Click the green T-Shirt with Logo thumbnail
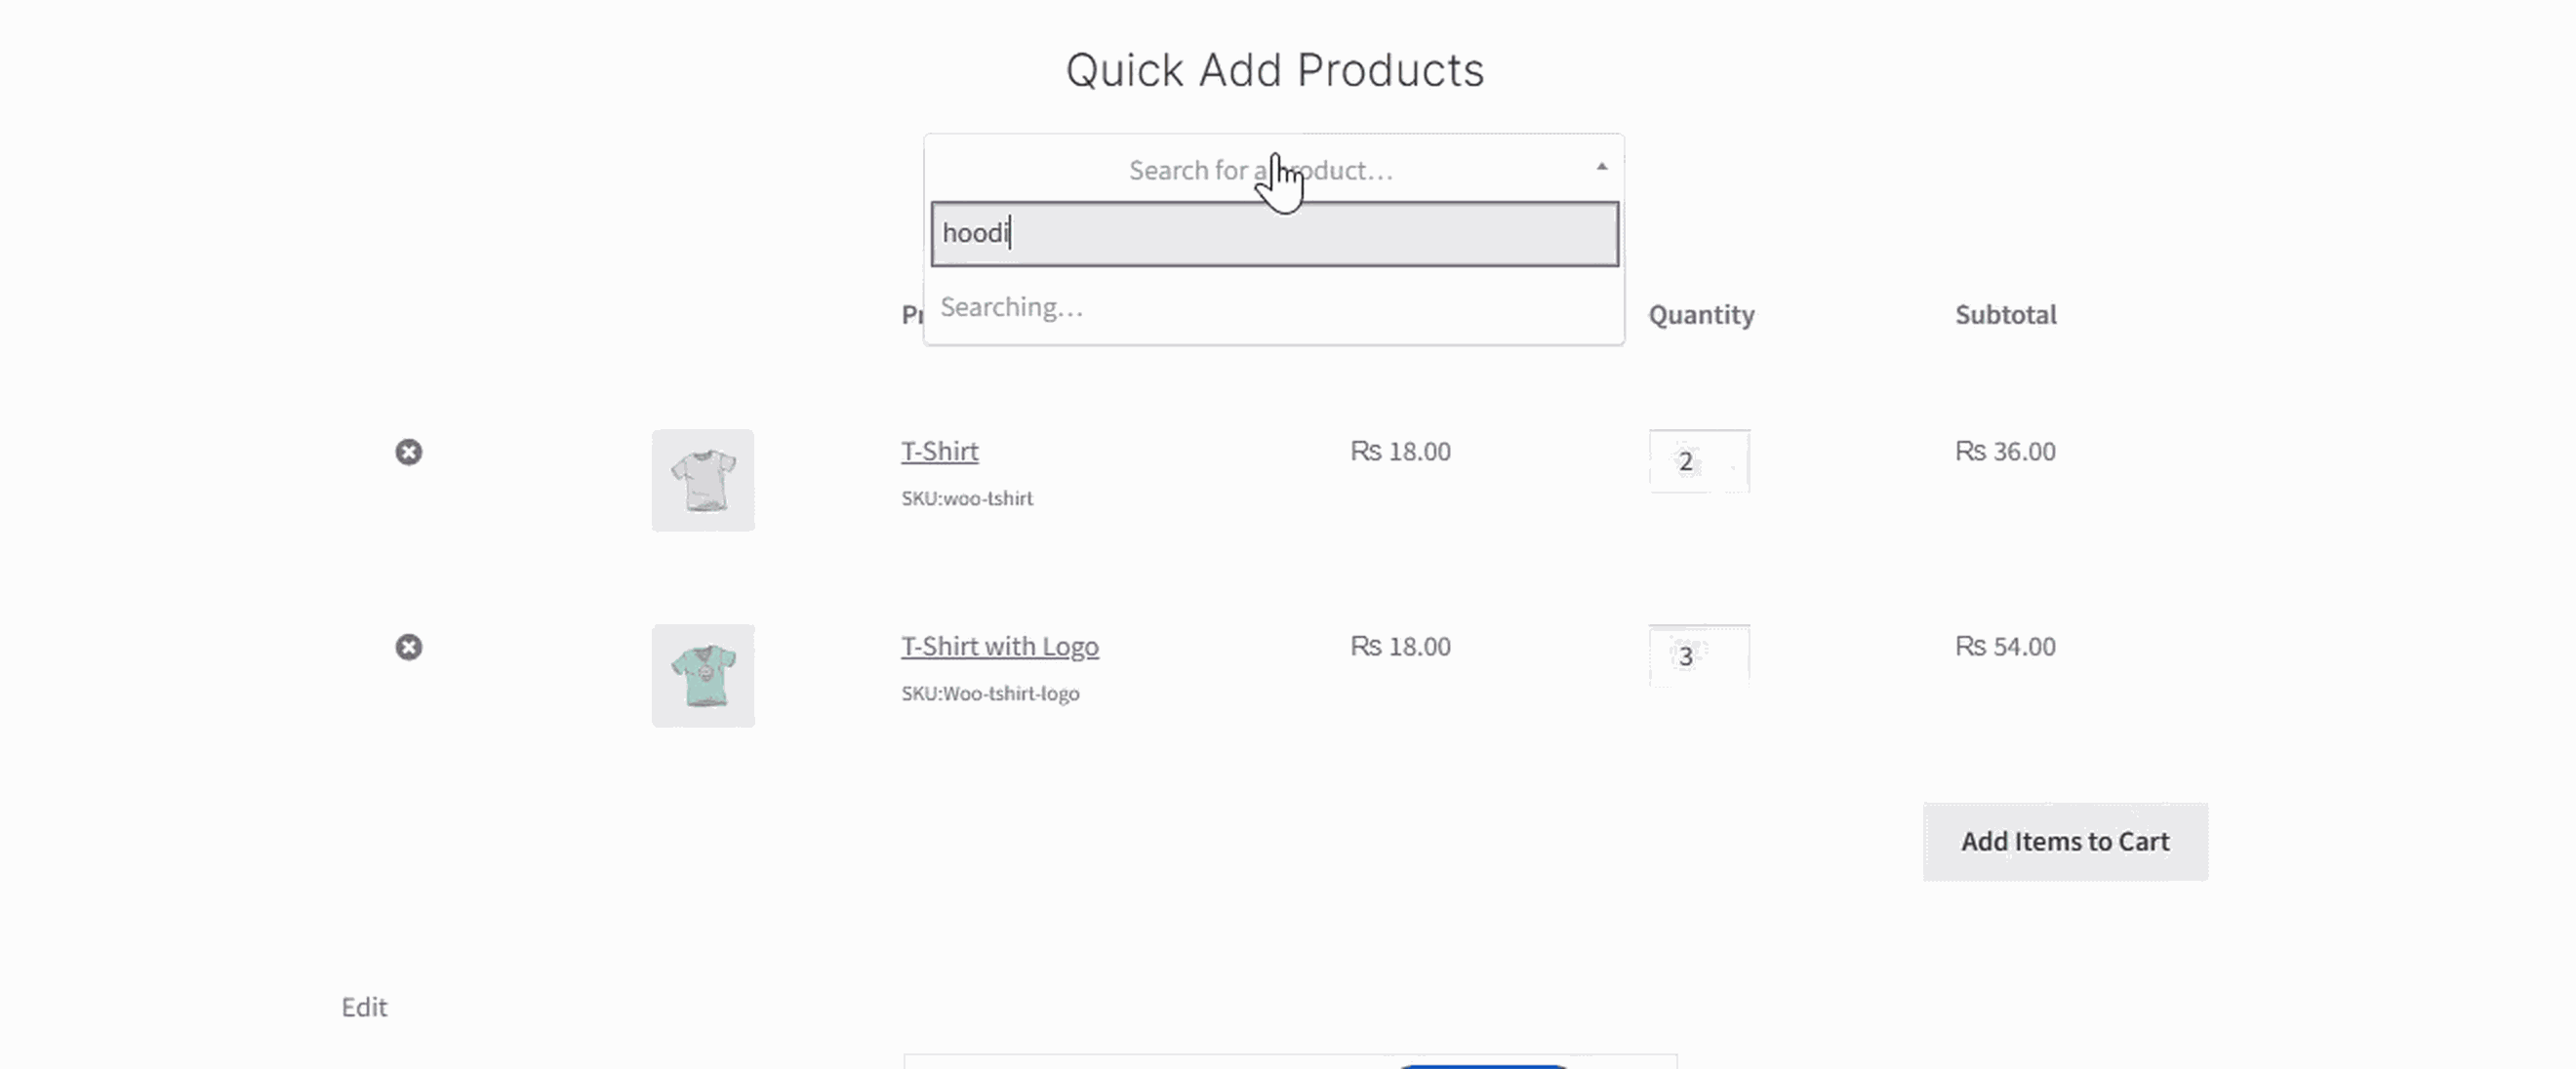 pyautogui.click(x=703, y=676)
